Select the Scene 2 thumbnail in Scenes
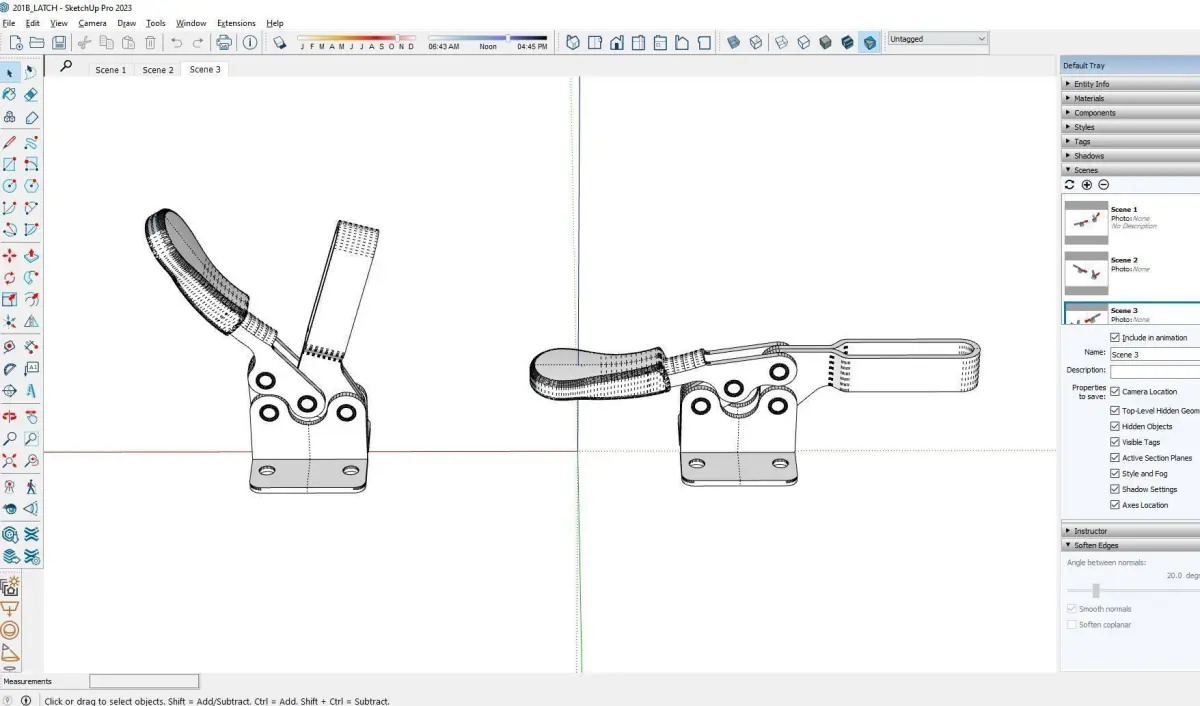This screenshot has height=706, width=1200. pos(1086,272)
